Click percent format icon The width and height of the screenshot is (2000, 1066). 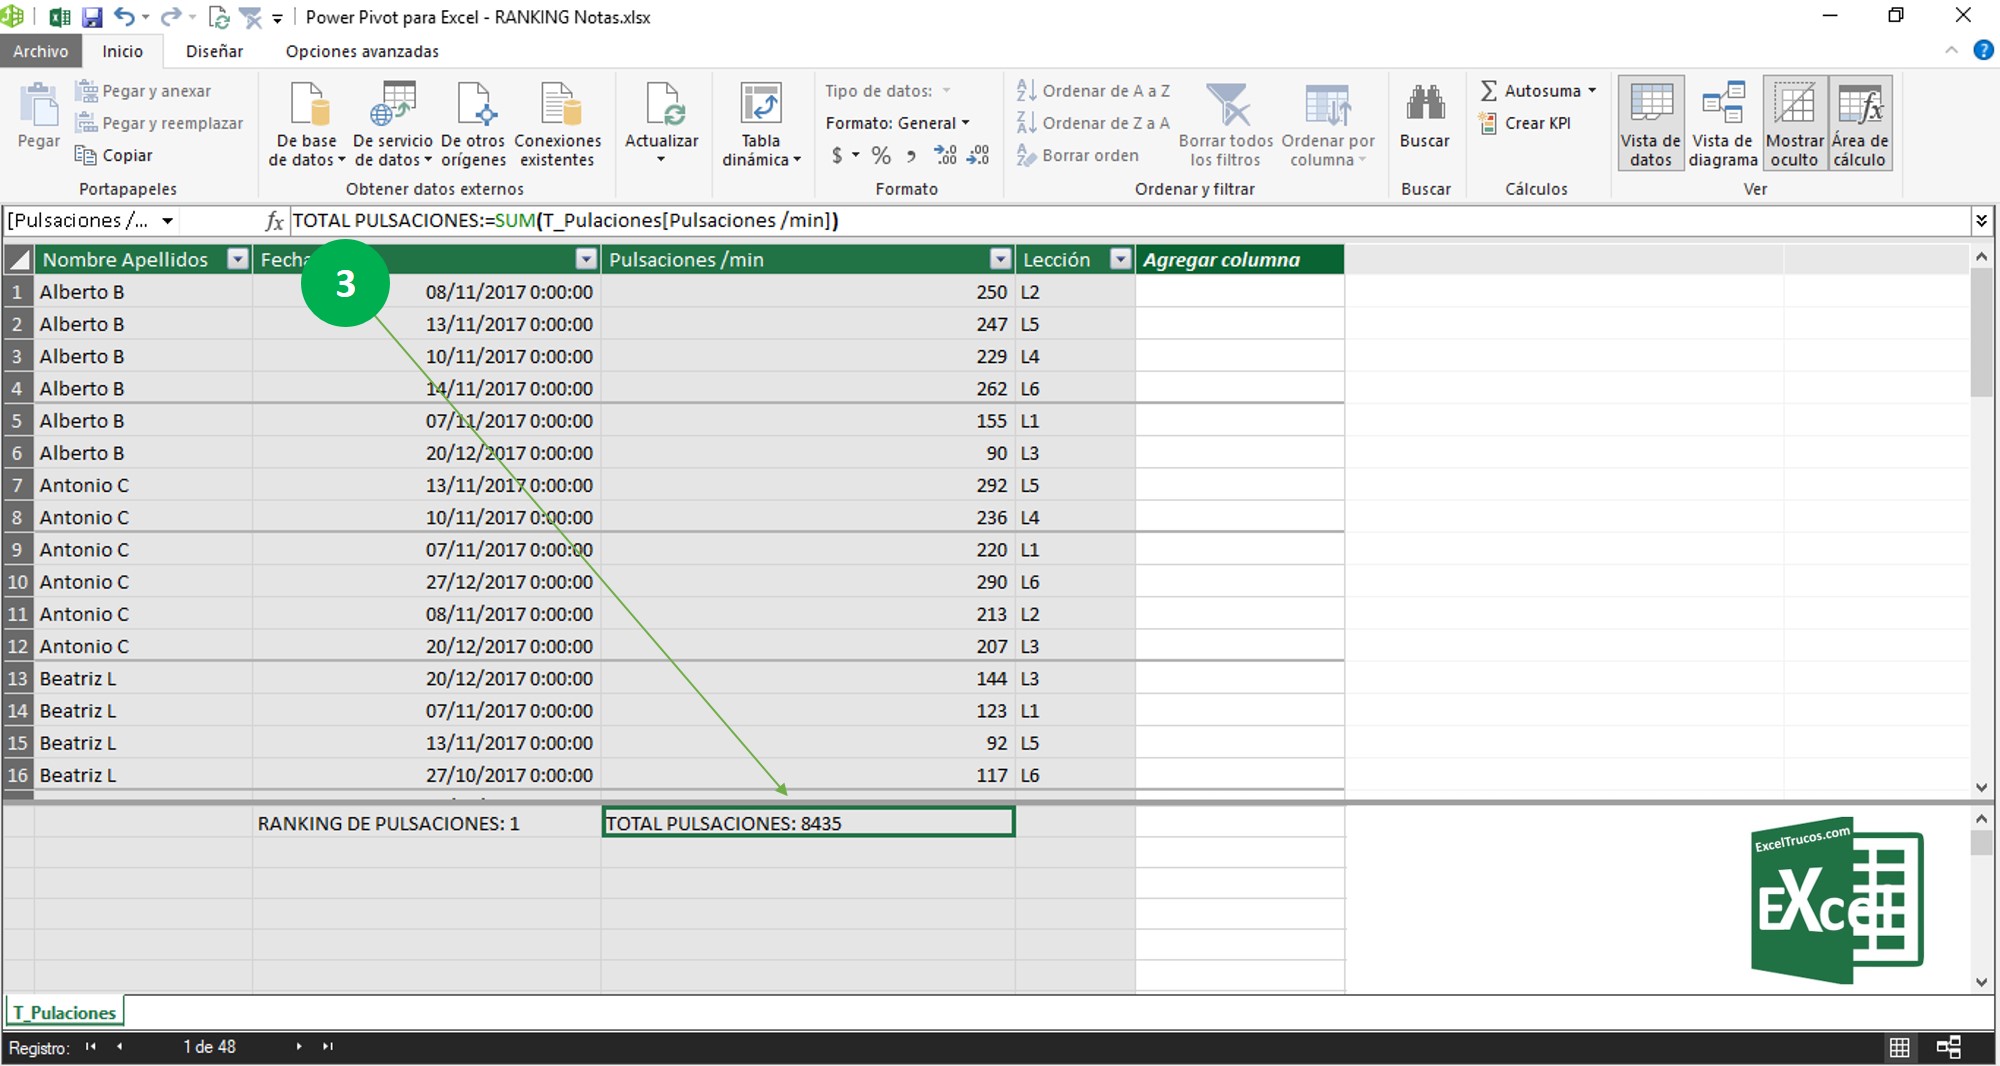[x=880, y=155]
